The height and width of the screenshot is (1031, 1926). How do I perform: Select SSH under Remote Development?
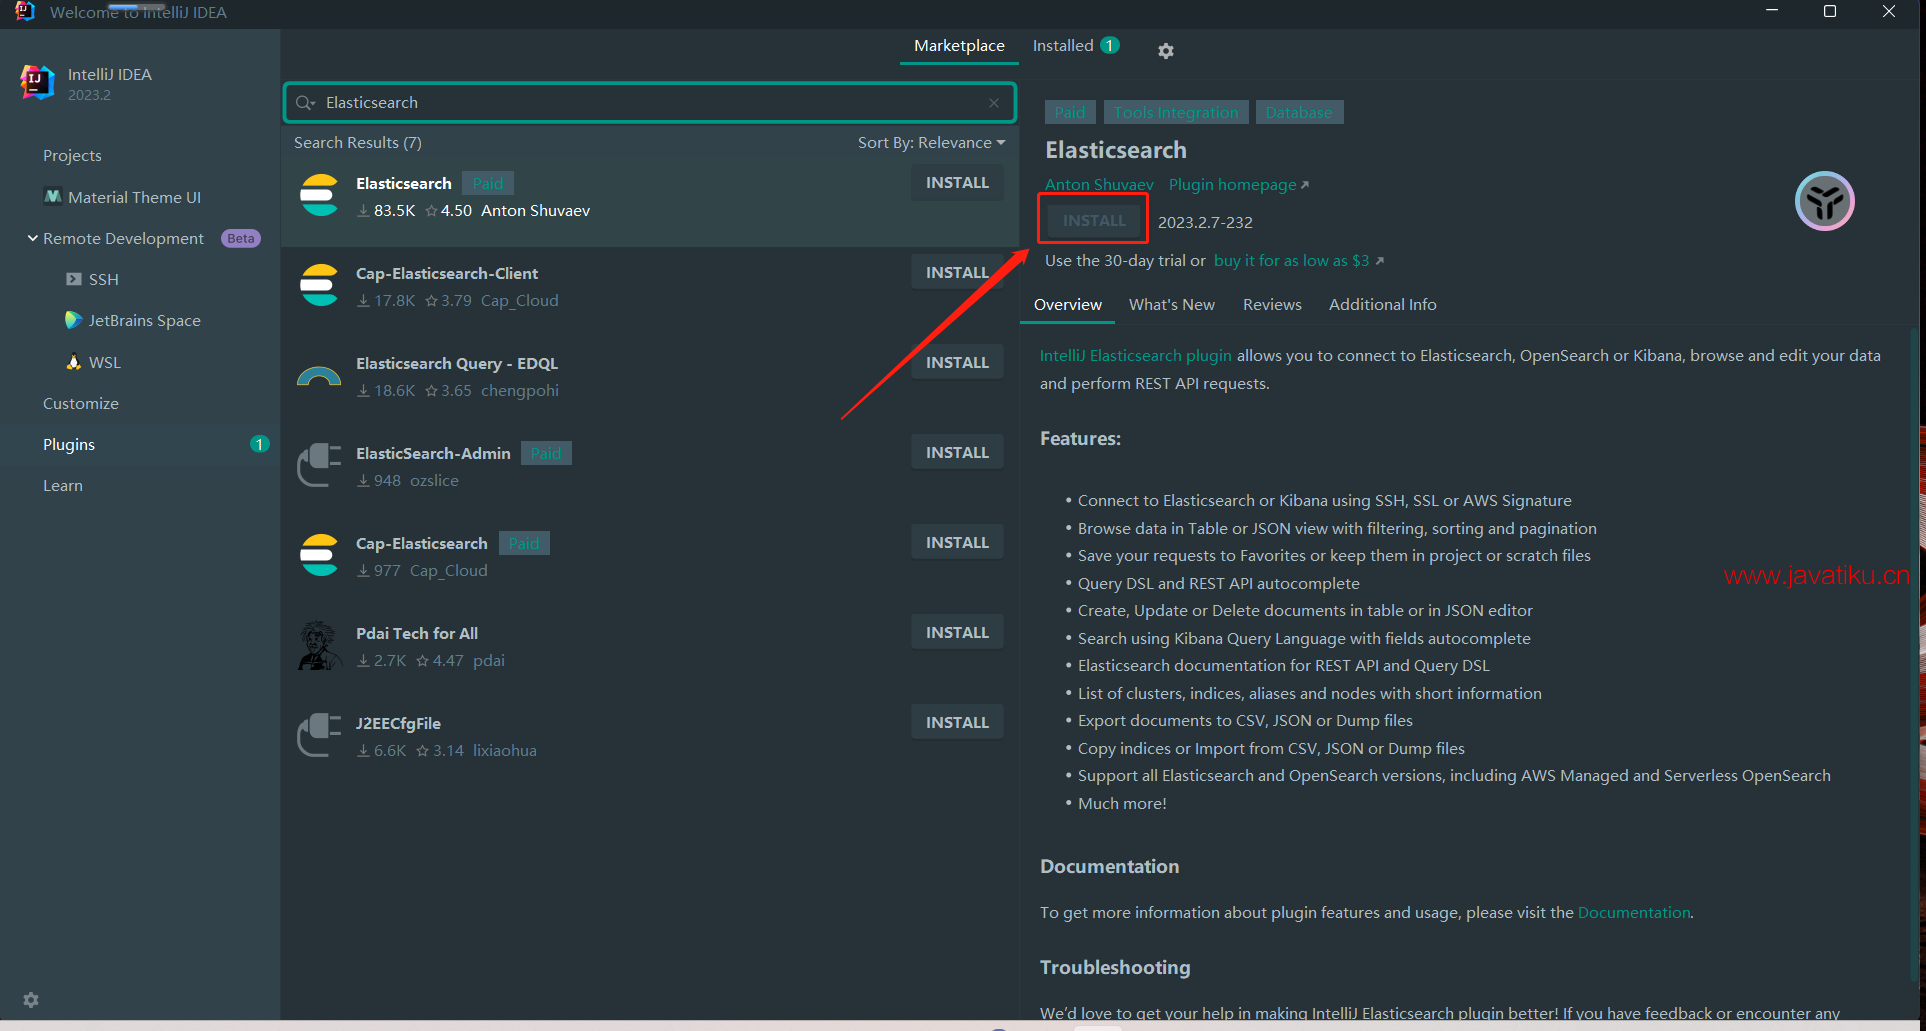(x=104, y=280)
